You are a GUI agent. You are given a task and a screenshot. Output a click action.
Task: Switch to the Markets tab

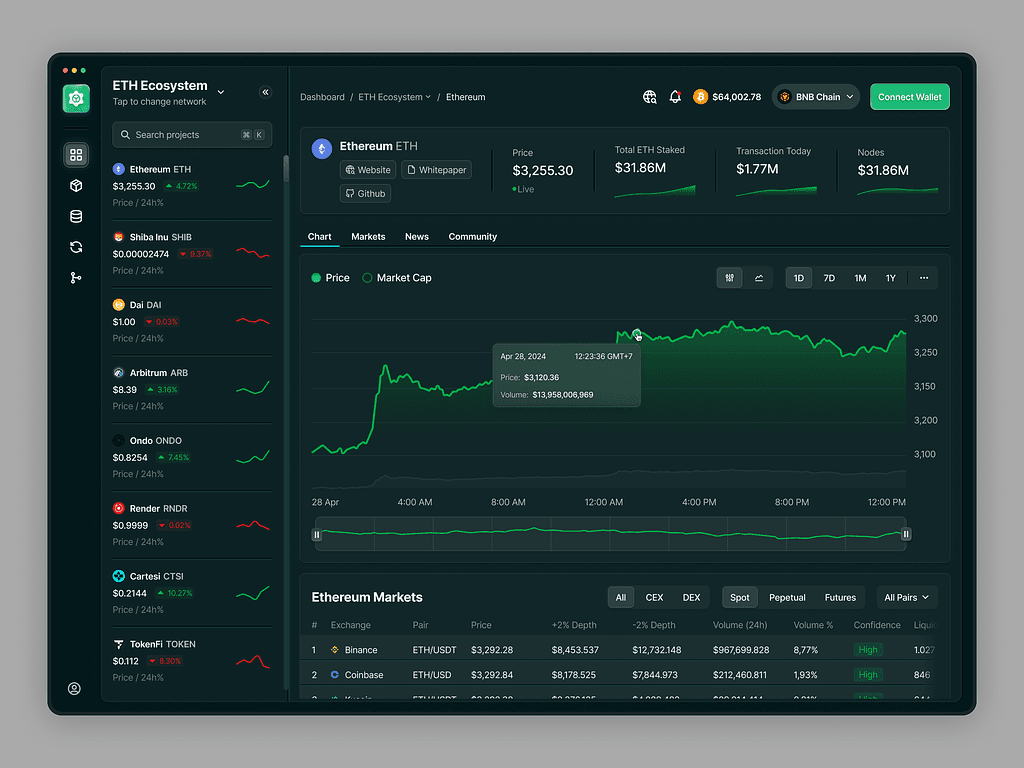[x=368, y=236]
